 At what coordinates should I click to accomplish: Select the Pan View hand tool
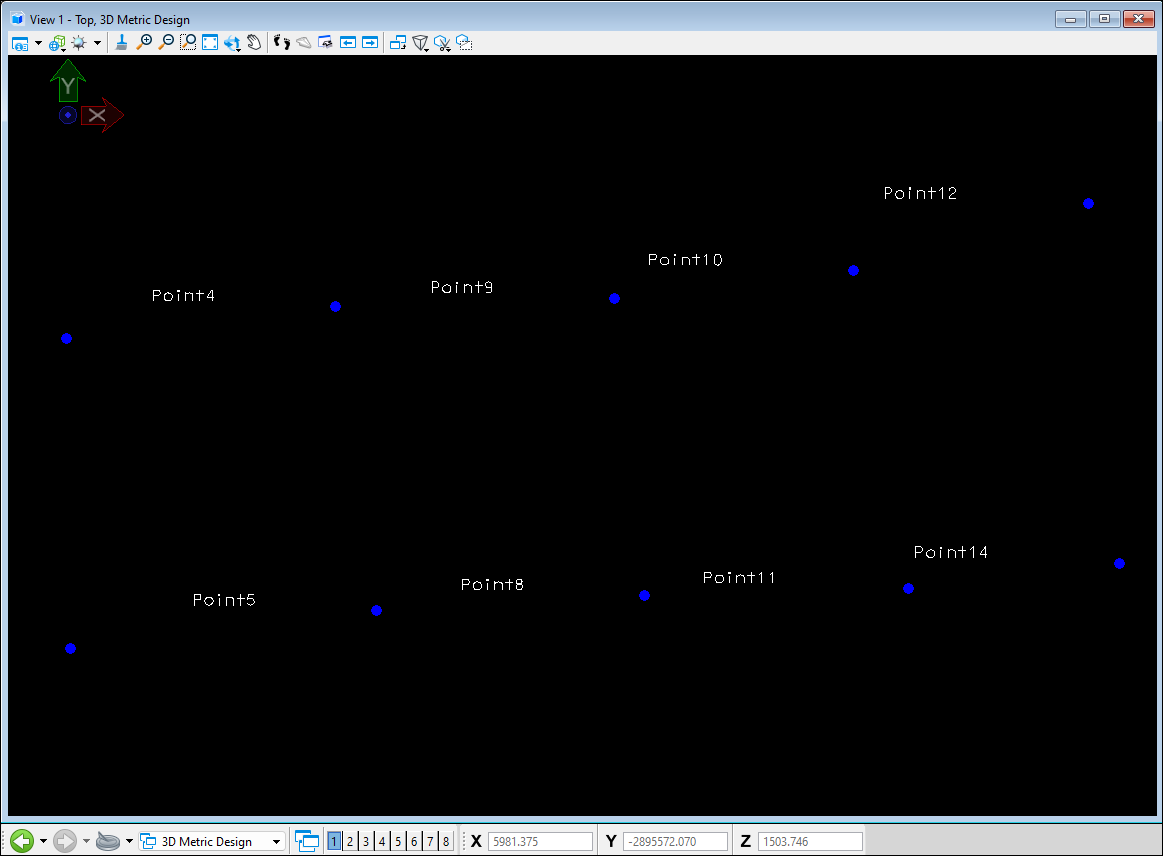pyautogui.click(x=254, y=43)
